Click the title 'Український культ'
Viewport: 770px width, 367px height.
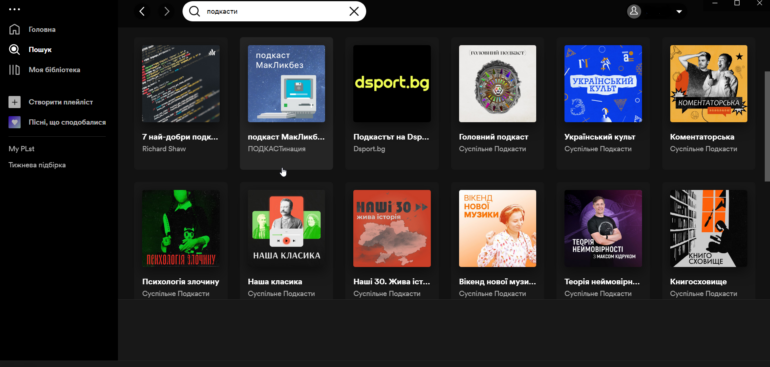tap(600, 137)
